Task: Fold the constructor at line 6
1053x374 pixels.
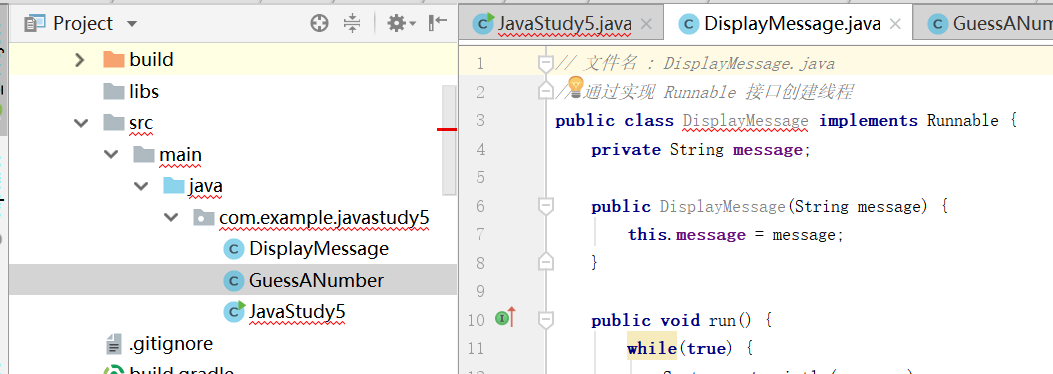Action: pyautogui.click(x=546, y=206)
